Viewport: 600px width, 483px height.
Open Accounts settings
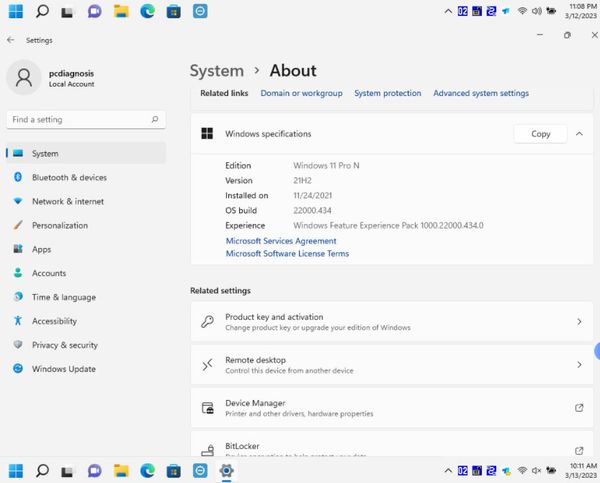pos(86,273)
